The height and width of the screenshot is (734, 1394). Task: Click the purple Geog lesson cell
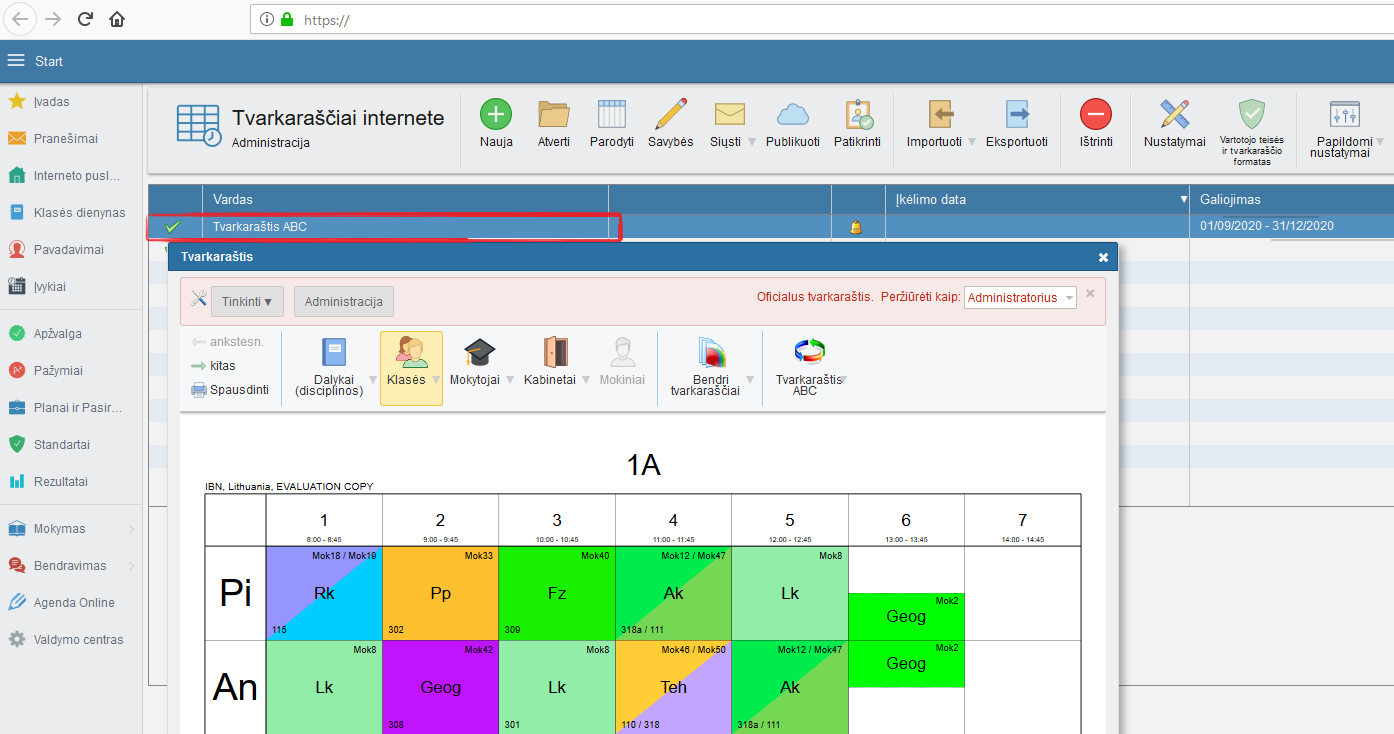point(440,687)
